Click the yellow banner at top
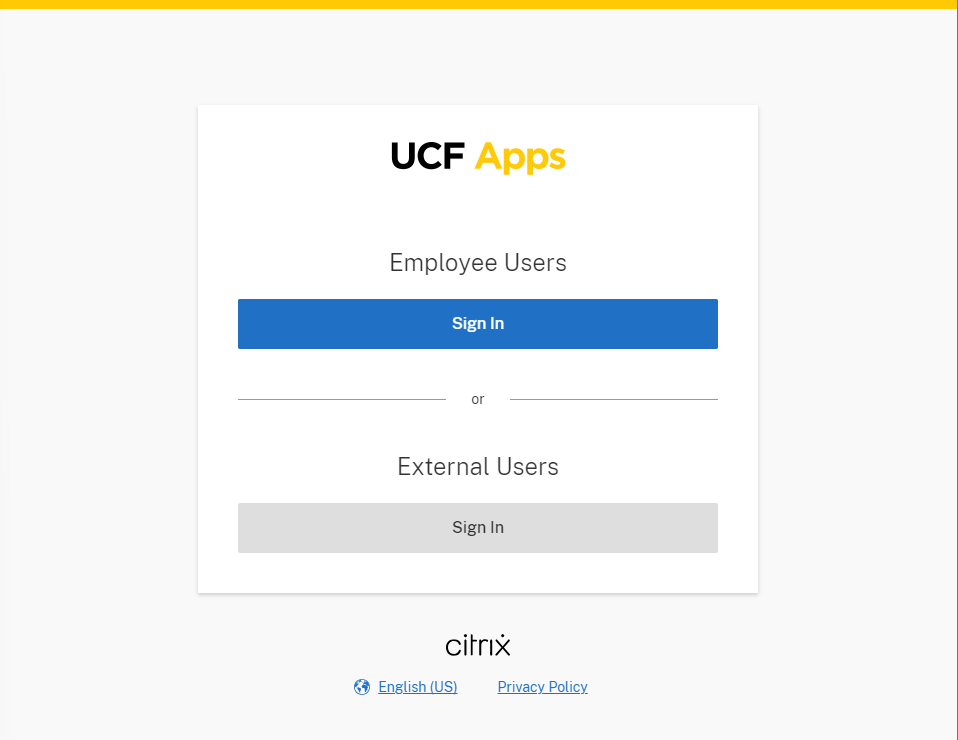 [x=479, y=4]
